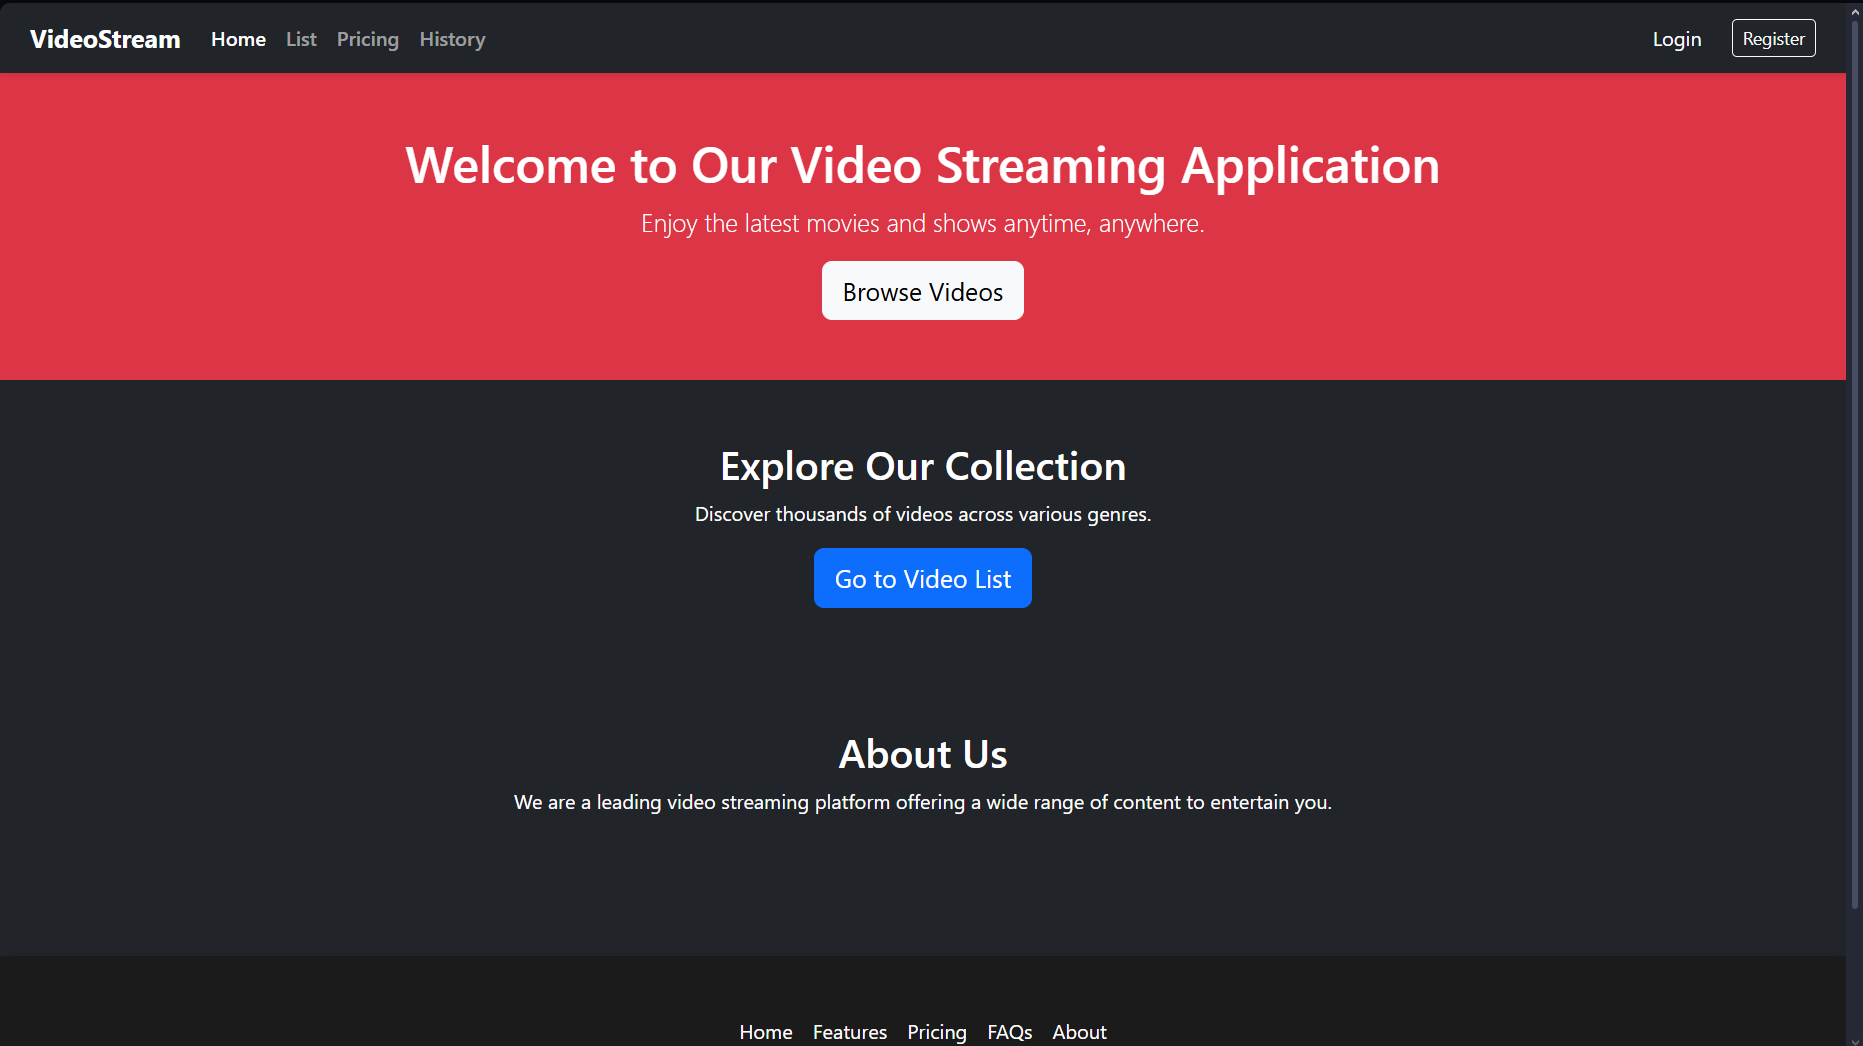Screen dimensions: 1863x1046
Task: Select the Explore Our Collection heading
Action: 922,466
